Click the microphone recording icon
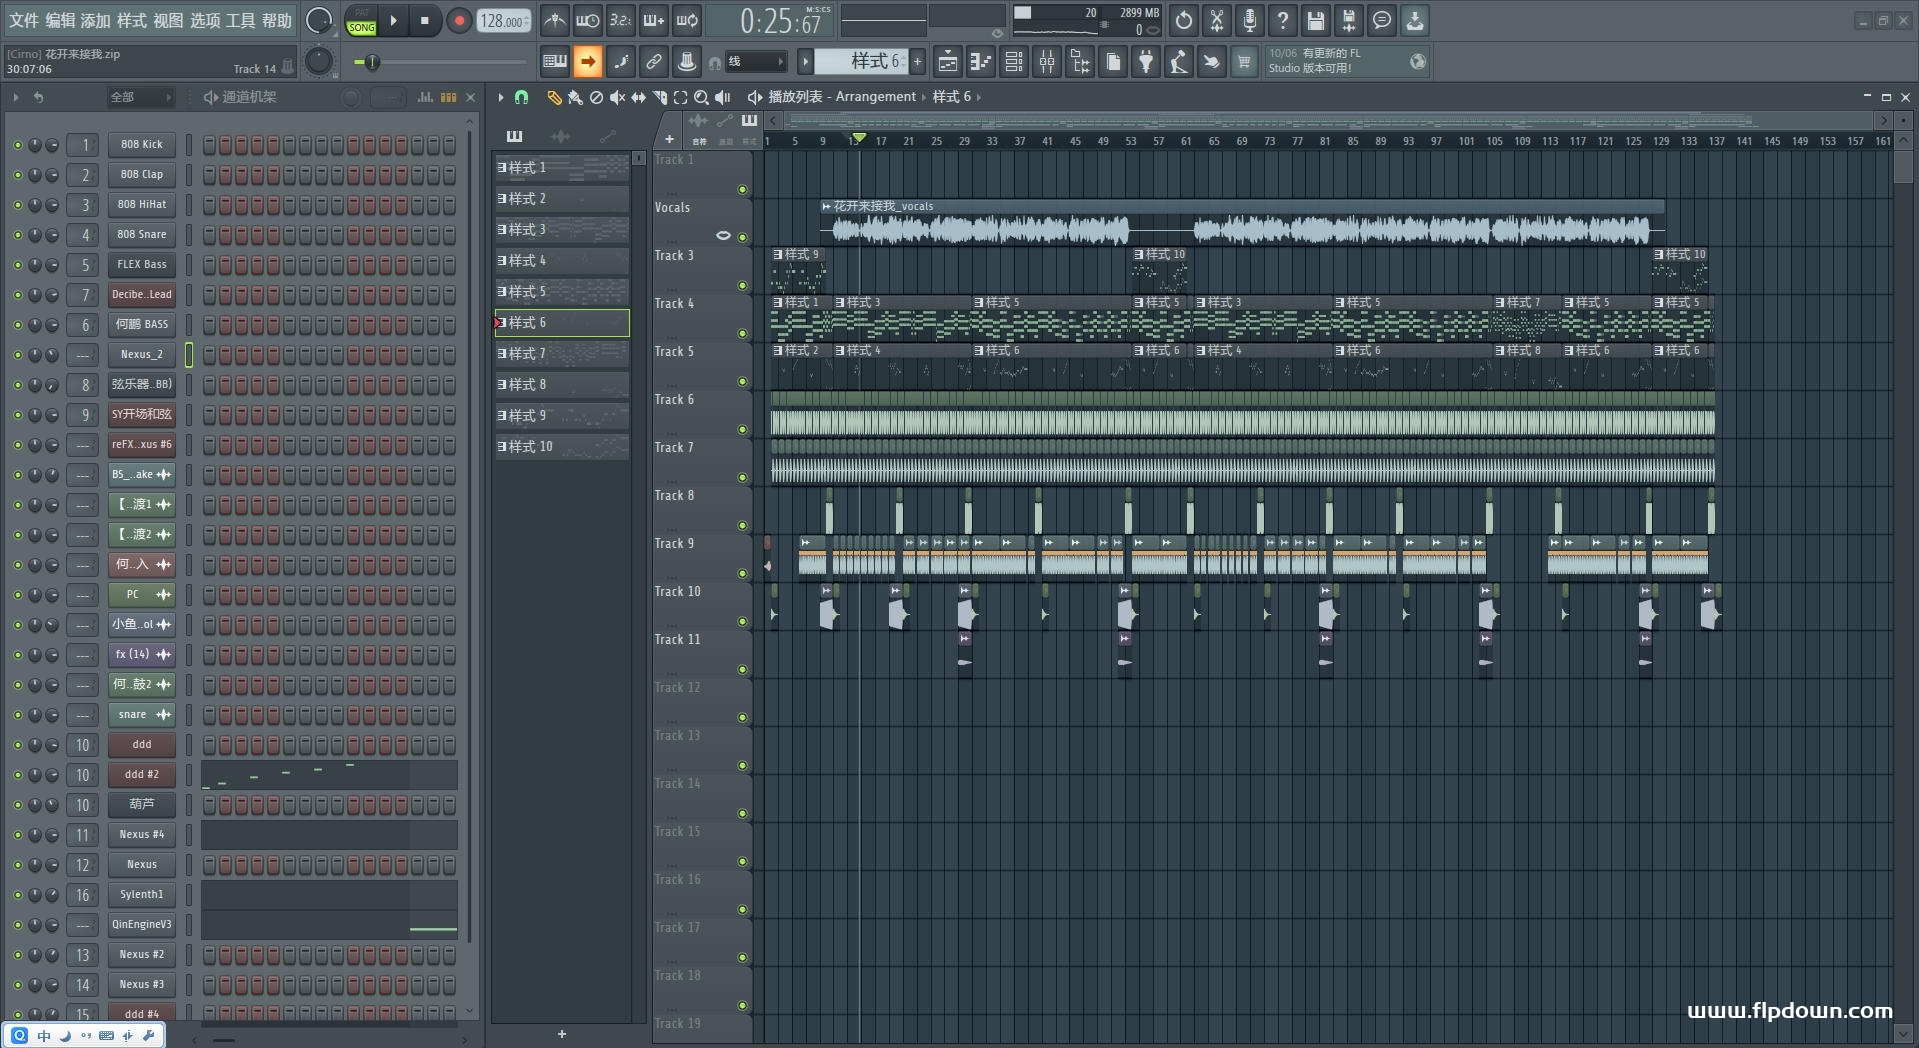The width and height of the screenshot is (1919, 1048). pyautogui.click(x=1249, y=20)
